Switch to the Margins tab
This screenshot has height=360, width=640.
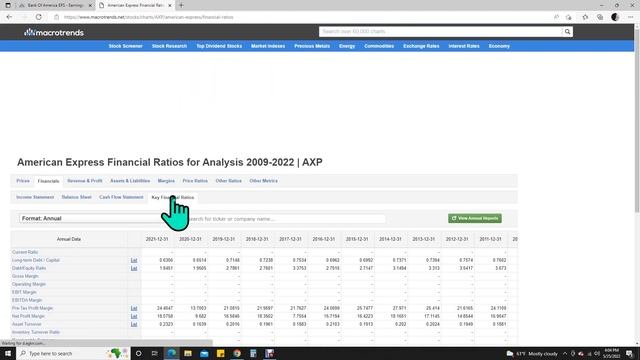tap(166, 181)
